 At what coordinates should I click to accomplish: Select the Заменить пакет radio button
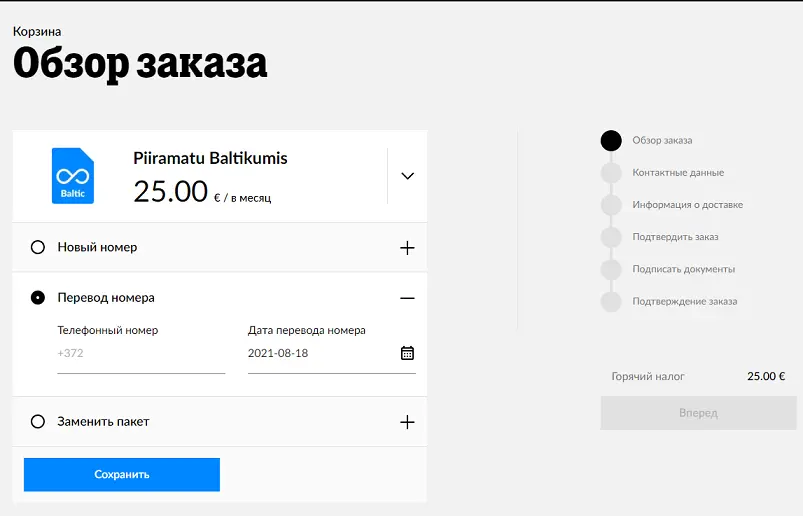pyautogui.click(x=38, y=421)
